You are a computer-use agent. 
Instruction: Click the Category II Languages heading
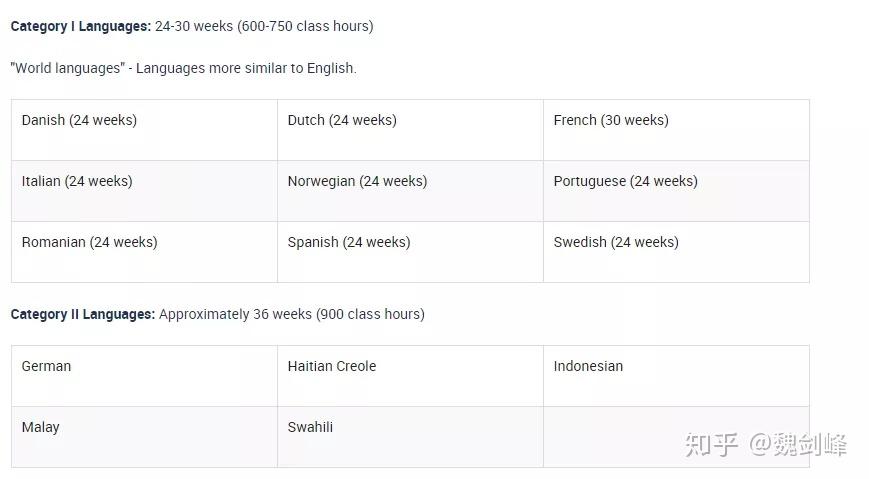[83, 314]
